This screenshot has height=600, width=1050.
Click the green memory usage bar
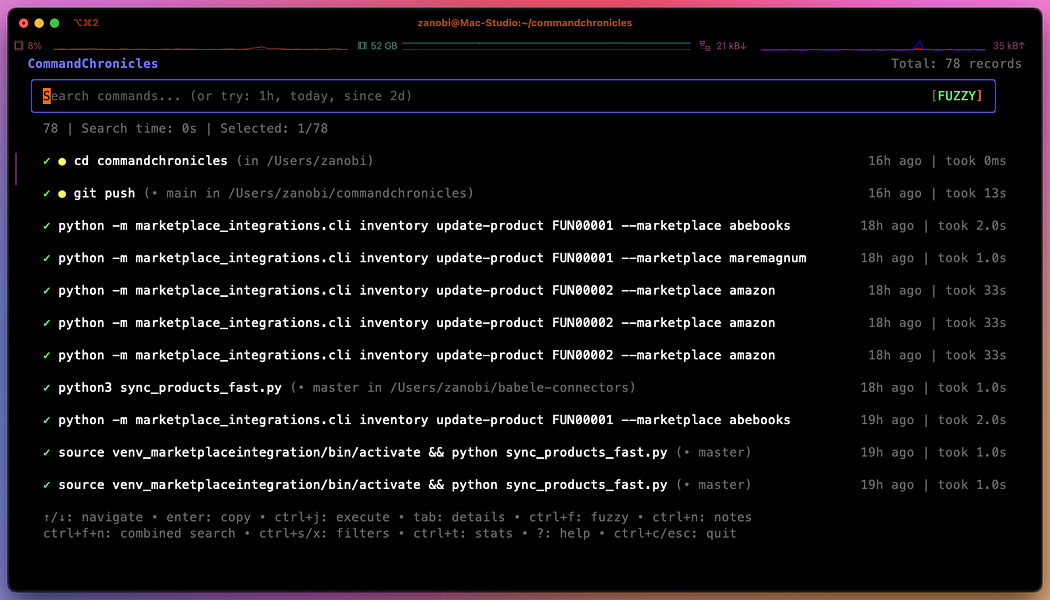(546, 46)
